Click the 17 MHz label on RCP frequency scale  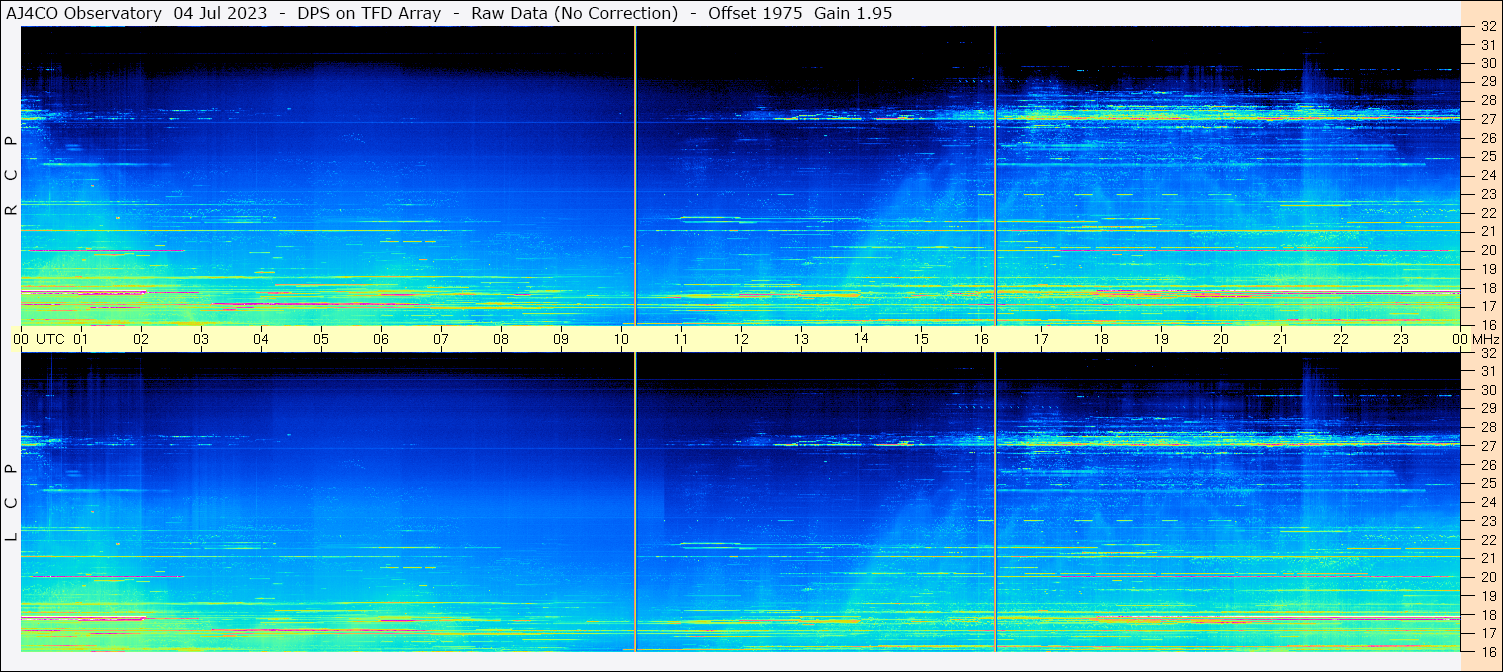coord(1488,306)
